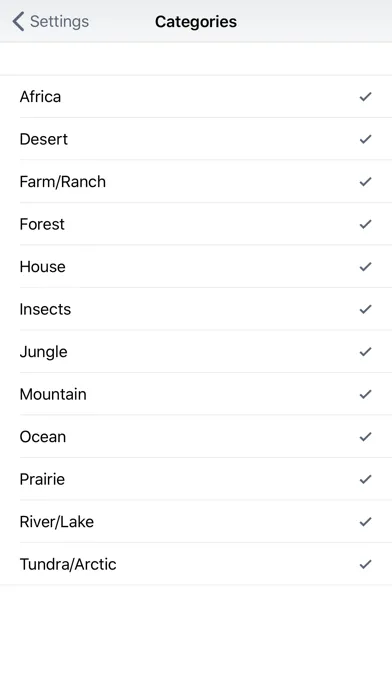The height and width of the screenshot is (696, 392).
Task: Tap the House checkmark icon
Action: tap(365, 266)
